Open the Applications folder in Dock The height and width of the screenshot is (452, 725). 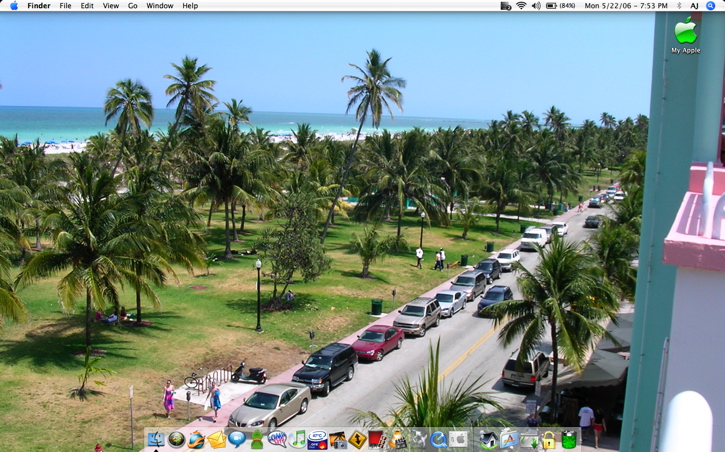[x=509, y=439]
